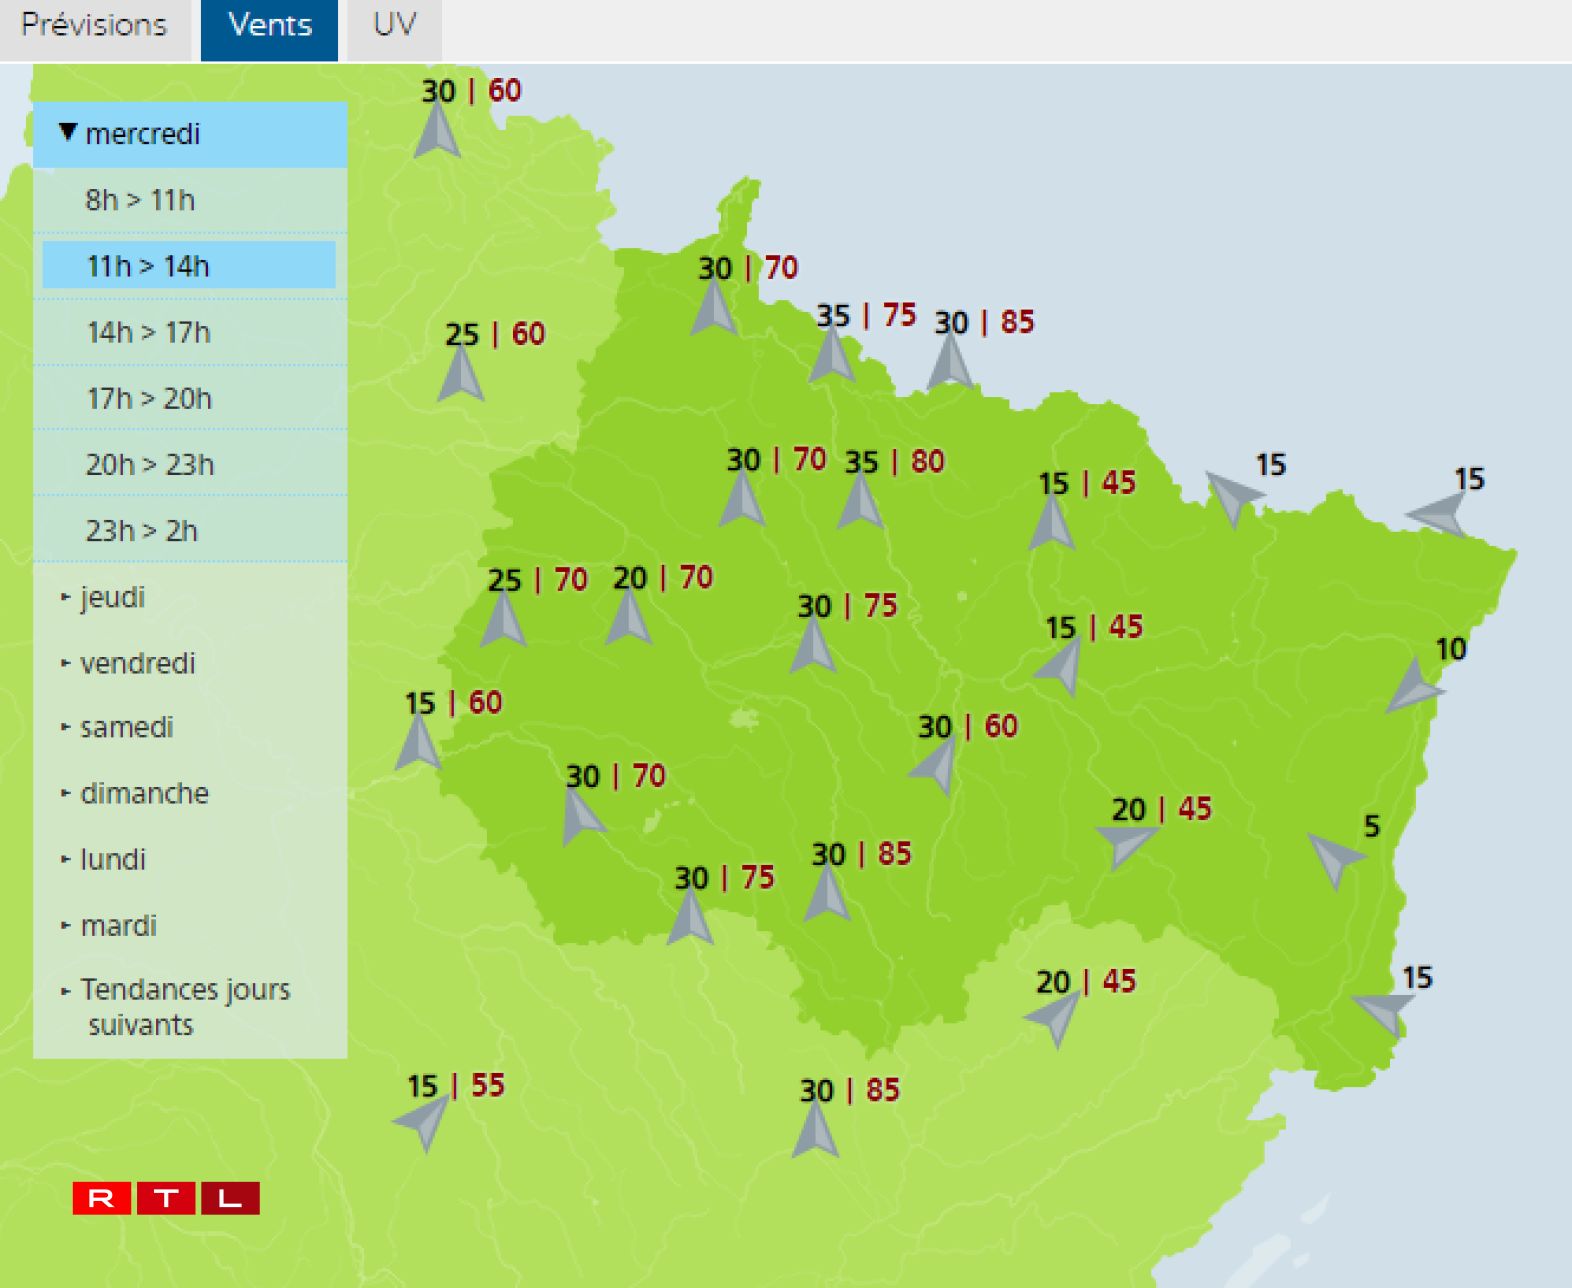
Task: Switch to the Prévisions tab
Action: [x=94, y=26]
